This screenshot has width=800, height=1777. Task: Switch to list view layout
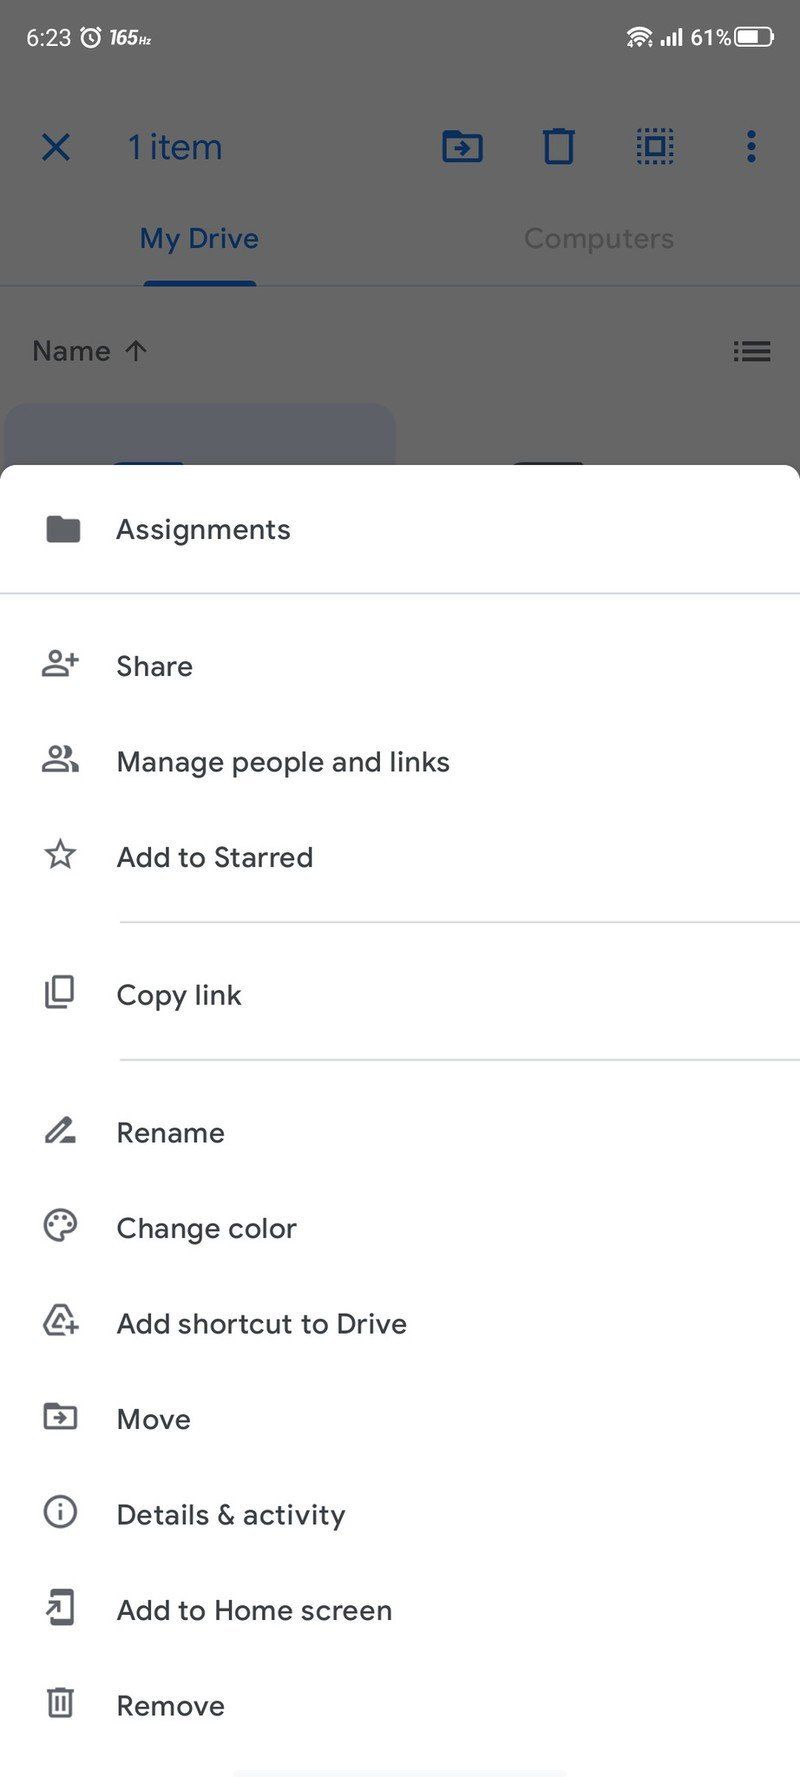coord(753,351)
